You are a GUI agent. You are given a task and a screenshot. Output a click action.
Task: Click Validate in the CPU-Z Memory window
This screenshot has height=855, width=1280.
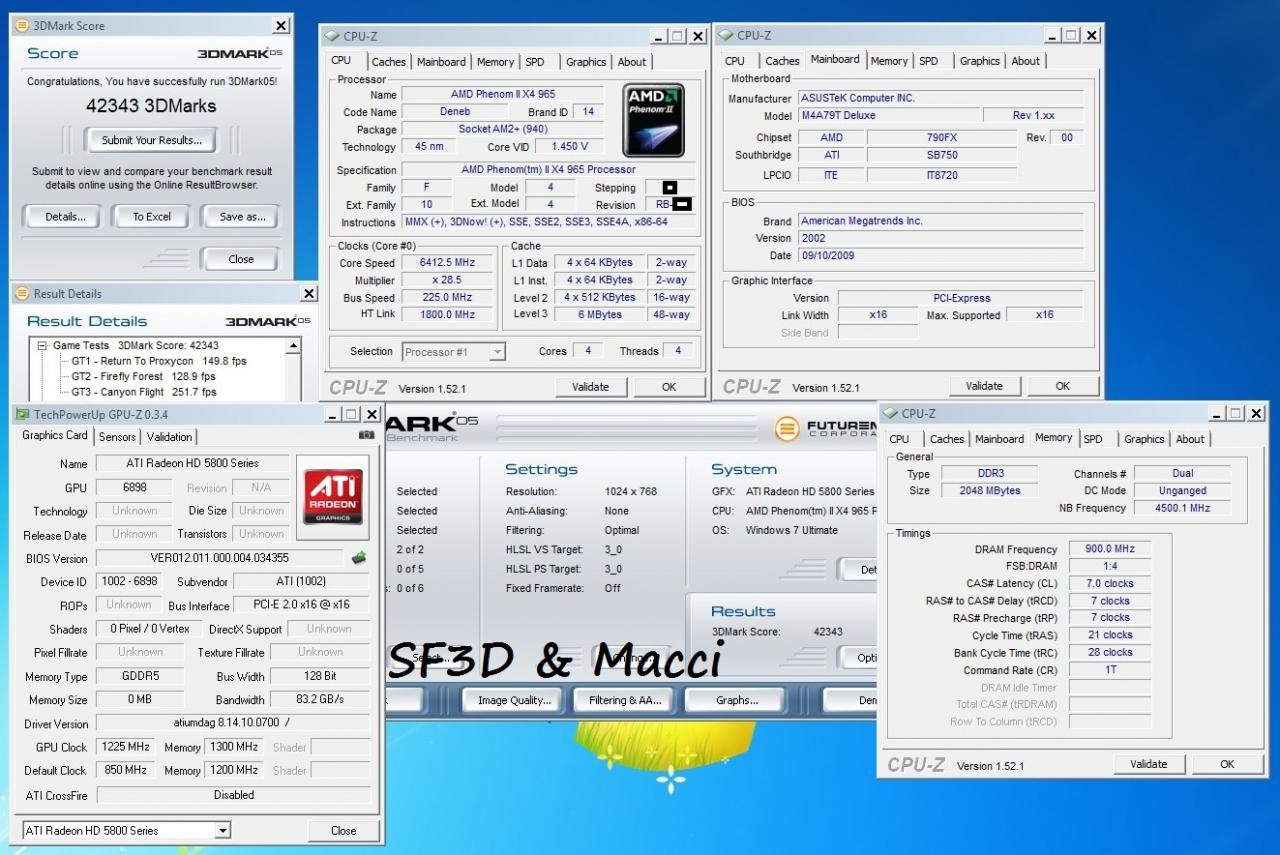[x=1148, y=764]
